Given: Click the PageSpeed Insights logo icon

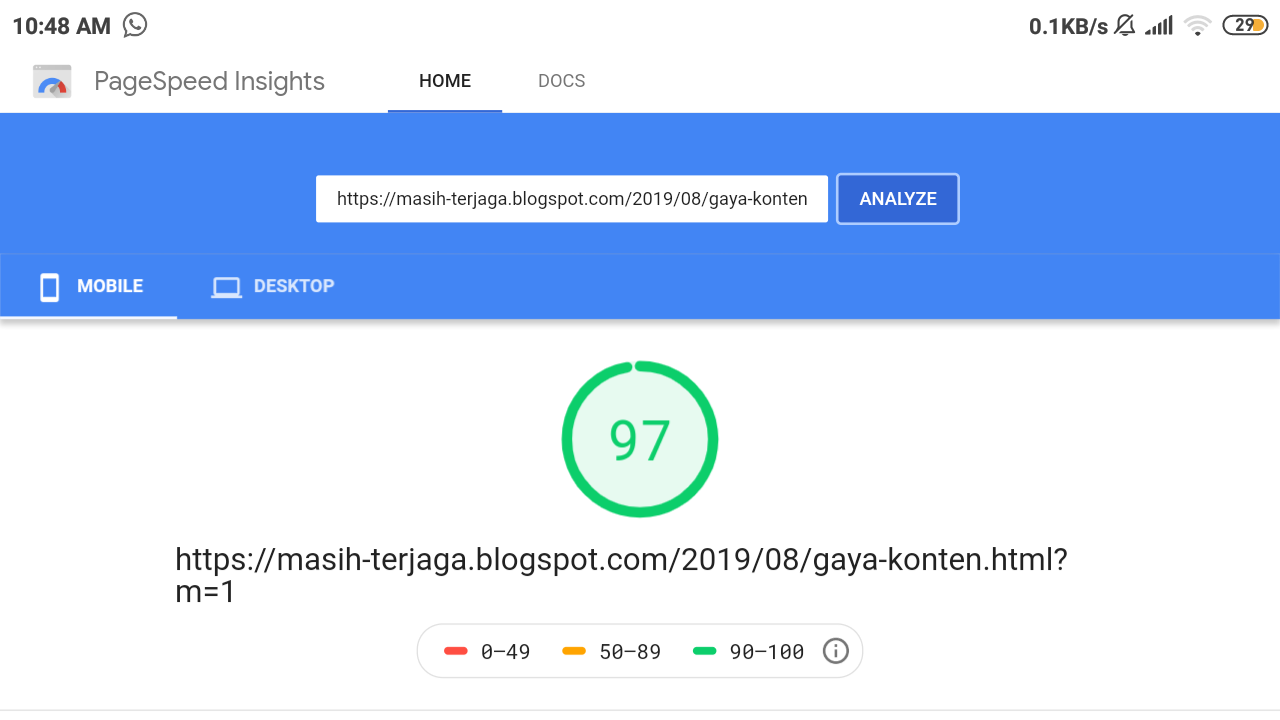Looking at the screenshot, I should pos(52,82).
